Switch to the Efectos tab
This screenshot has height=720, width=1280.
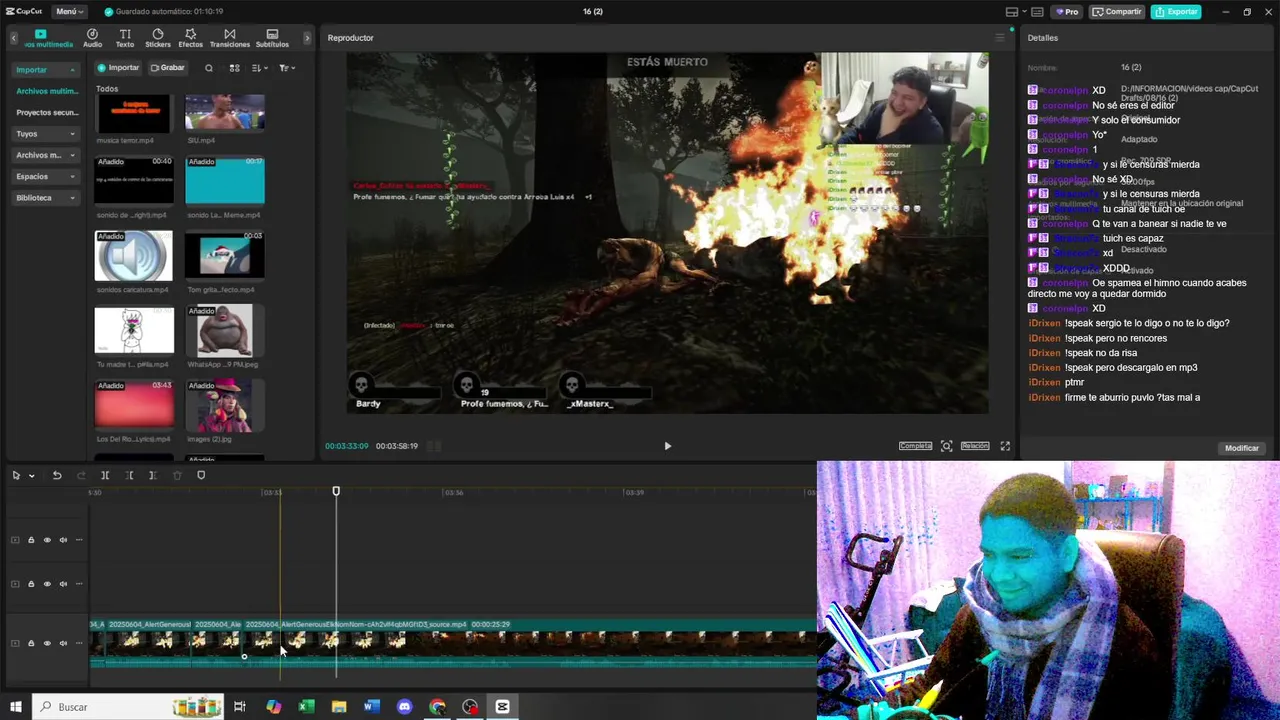click(x=190, y=39)
